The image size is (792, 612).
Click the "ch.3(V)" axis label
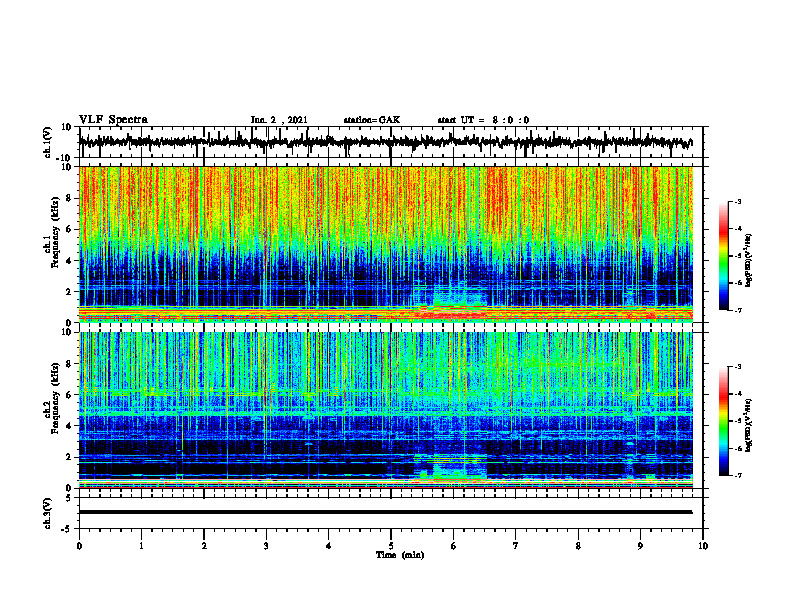click(x=48, y=513)
